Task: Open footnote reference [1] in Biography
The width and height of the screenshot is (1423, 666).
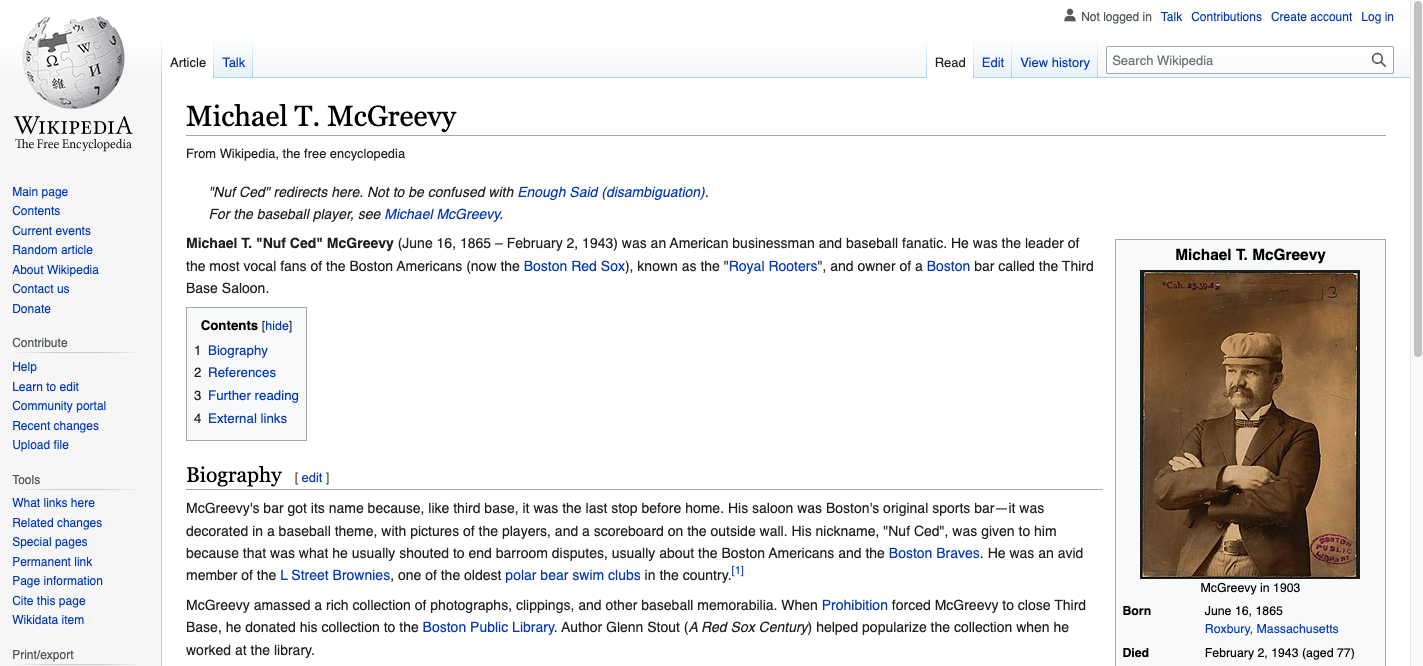Action: click(x=737, y=569)
